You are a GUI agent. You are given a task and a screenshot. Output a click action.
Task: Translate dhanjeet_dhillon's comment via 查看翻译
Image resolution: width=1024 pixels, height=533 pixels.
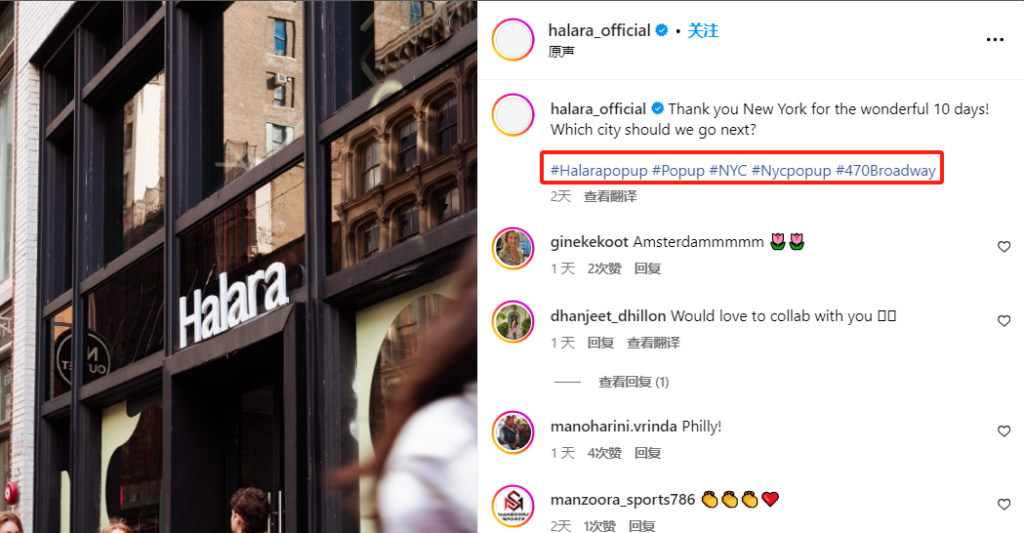[x=653, y=343]
